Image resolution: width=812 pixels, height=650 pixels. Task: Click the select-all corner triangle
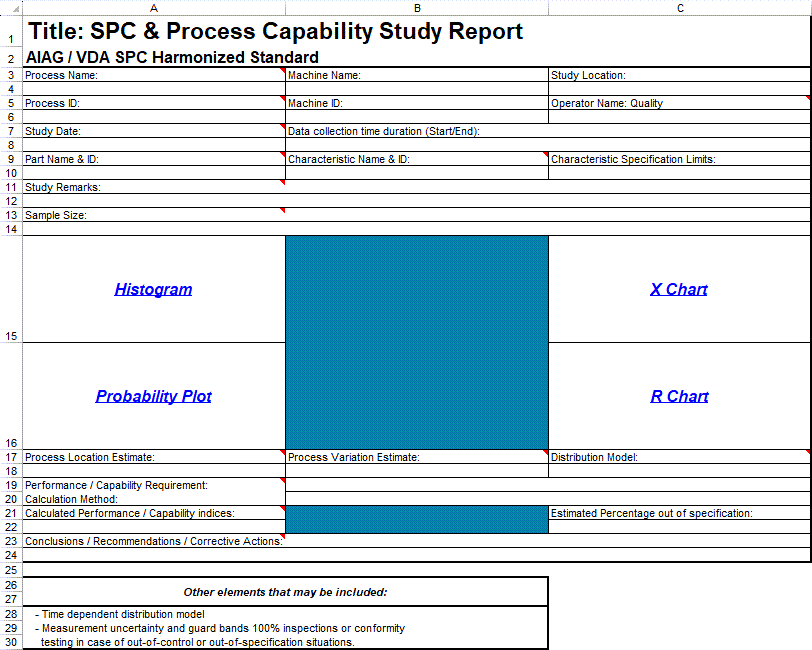(16, 9)
